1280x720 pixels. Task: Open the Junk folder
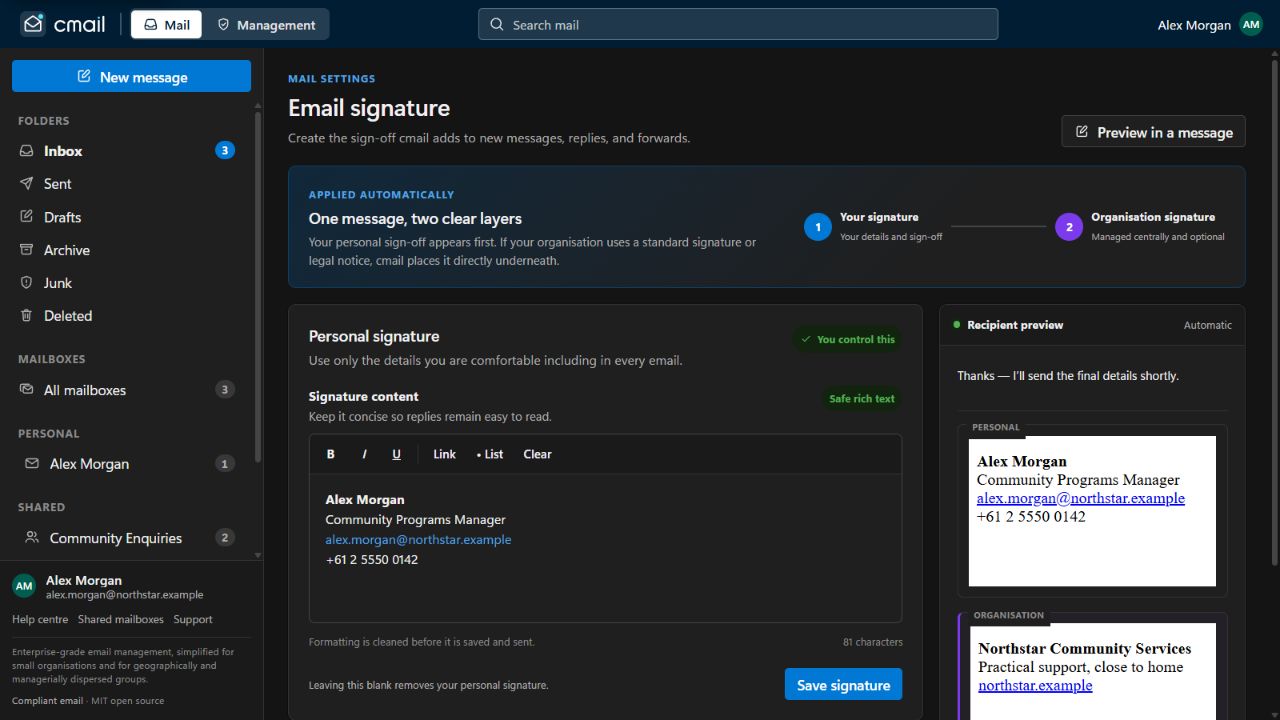coord(127,283)
